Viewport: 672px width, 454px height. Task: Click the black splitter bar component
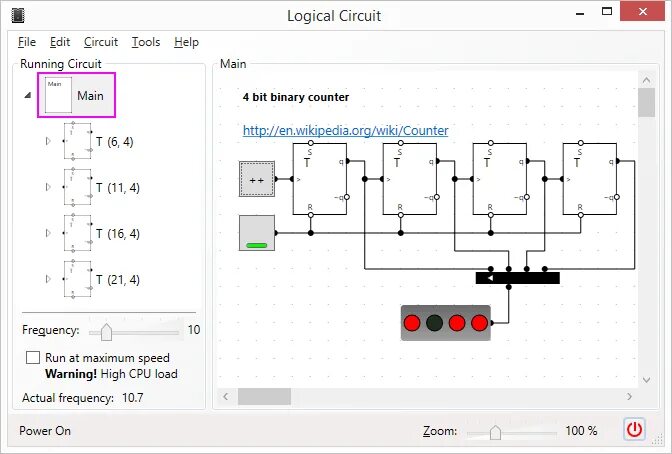[517, 278]
